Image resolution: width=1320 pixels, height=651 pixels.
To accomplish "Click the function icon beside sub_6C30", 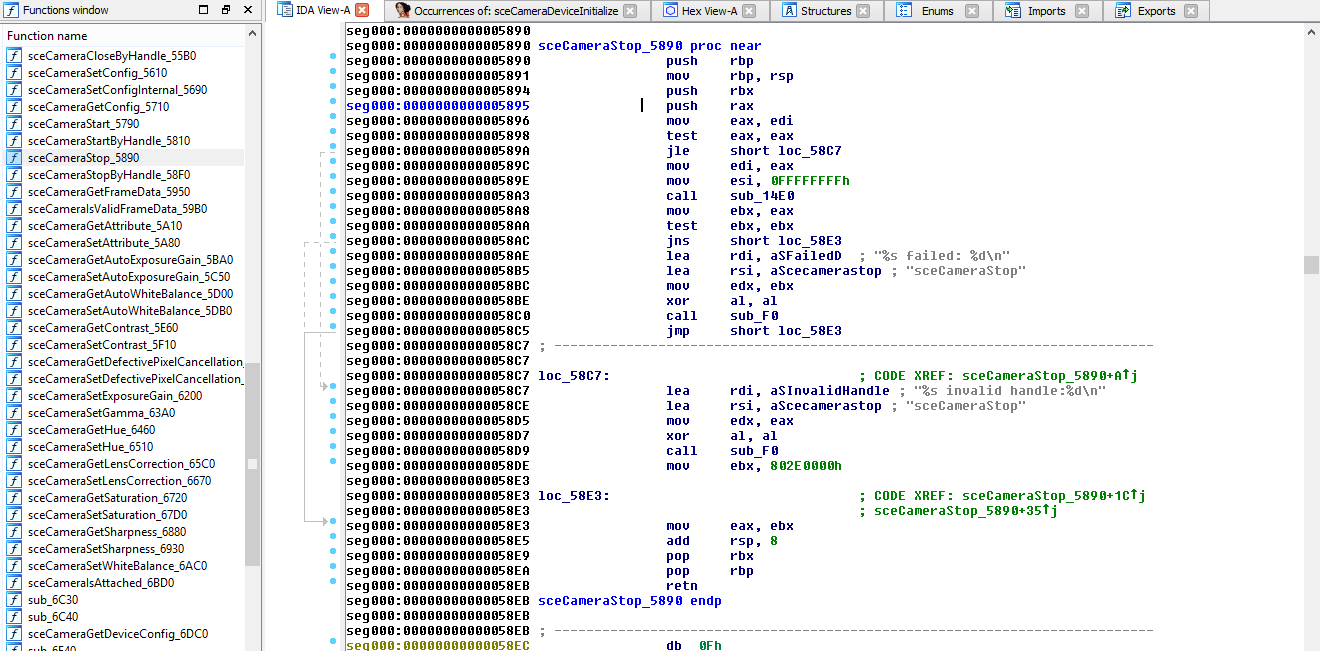I will [x=14, y=600].
